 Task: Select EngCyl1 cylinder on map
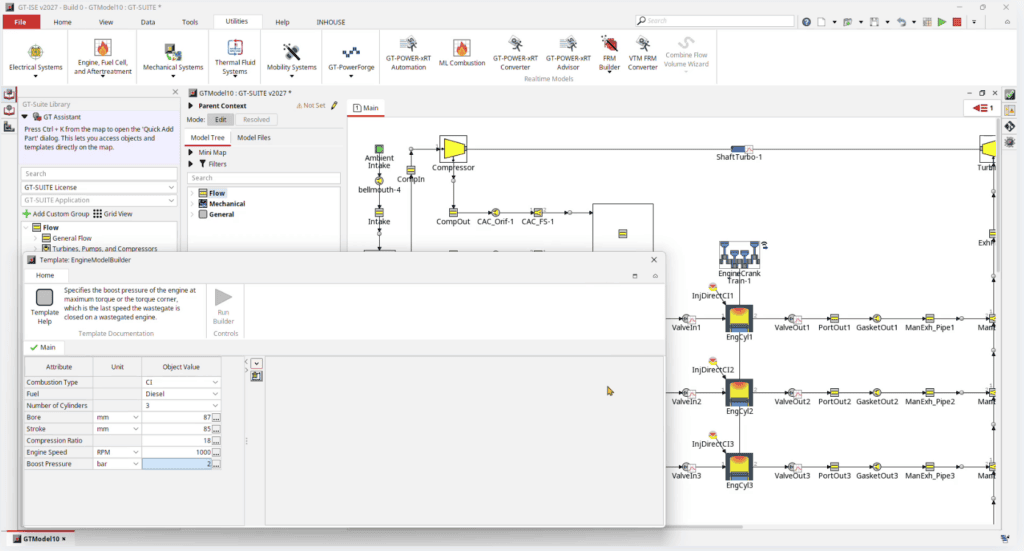(x=739, y=319)
